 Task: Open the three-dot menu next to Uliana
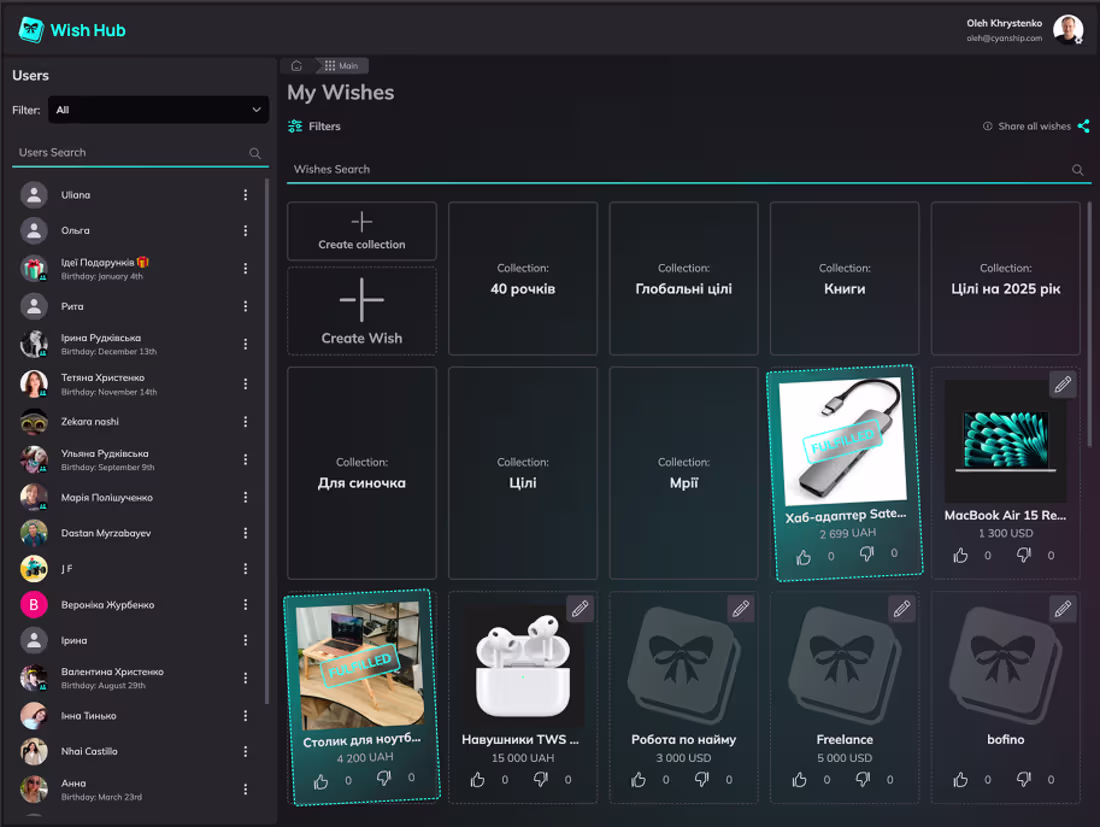[x=246, y=195]
